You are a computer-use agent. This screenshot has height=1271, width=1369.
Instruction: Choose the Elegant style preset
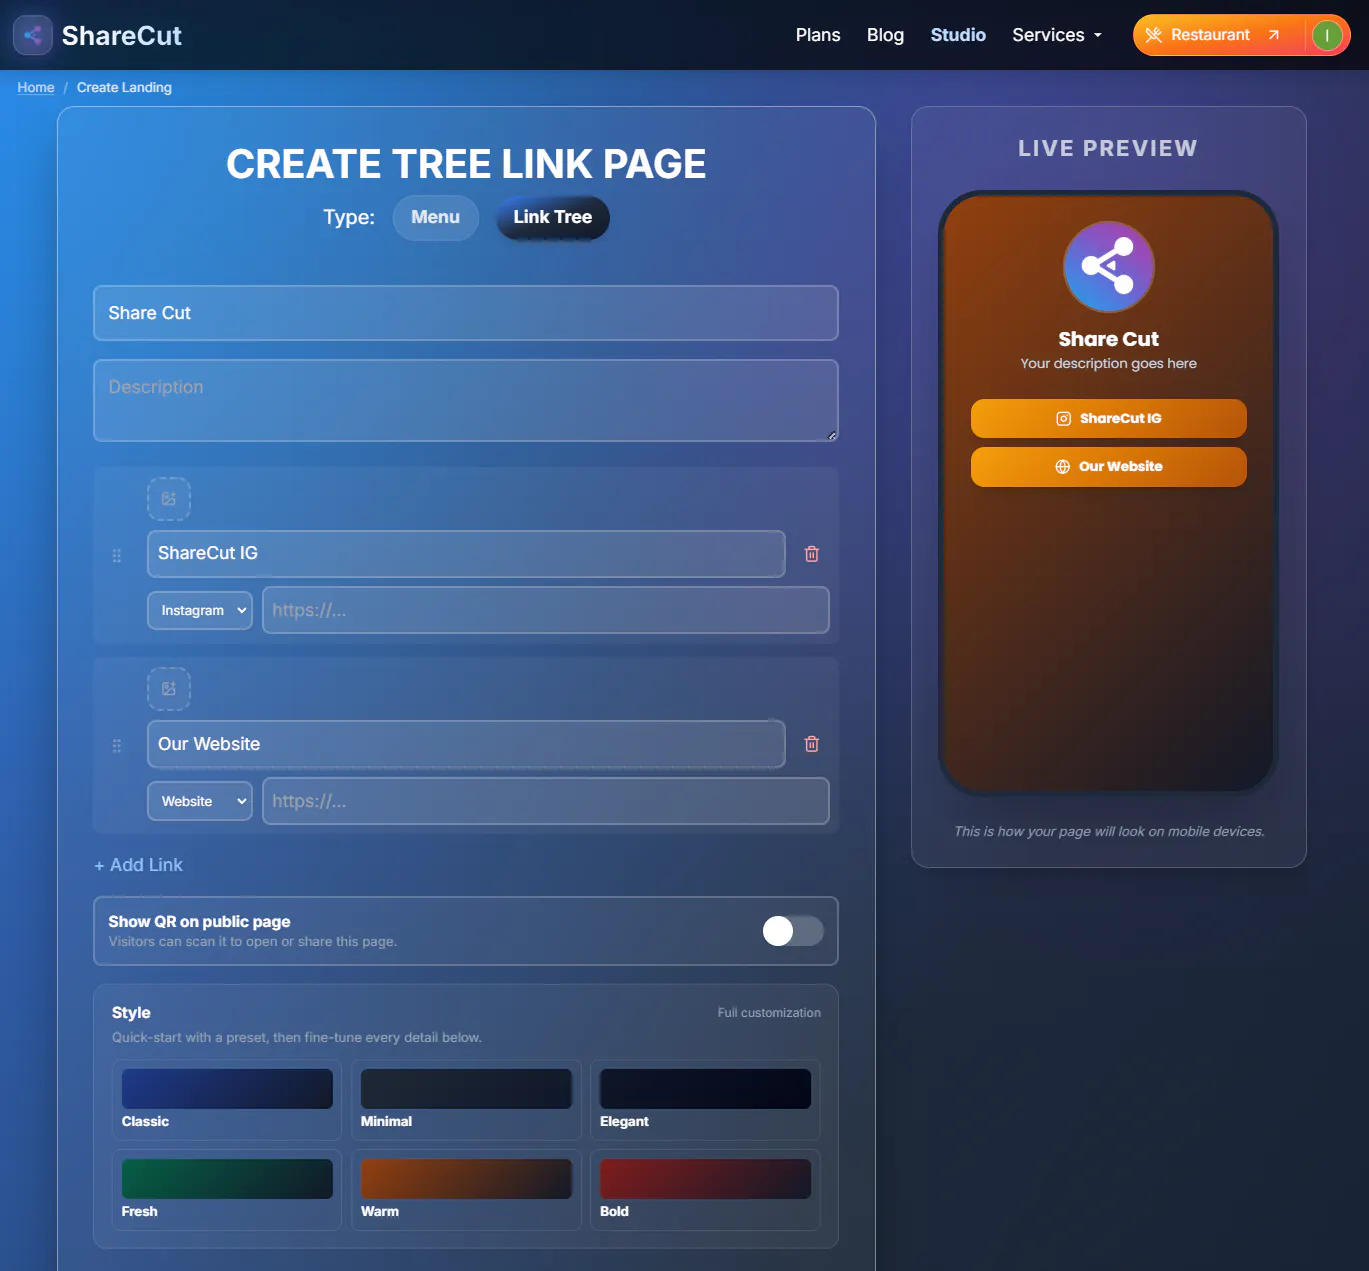(705, 1100)
